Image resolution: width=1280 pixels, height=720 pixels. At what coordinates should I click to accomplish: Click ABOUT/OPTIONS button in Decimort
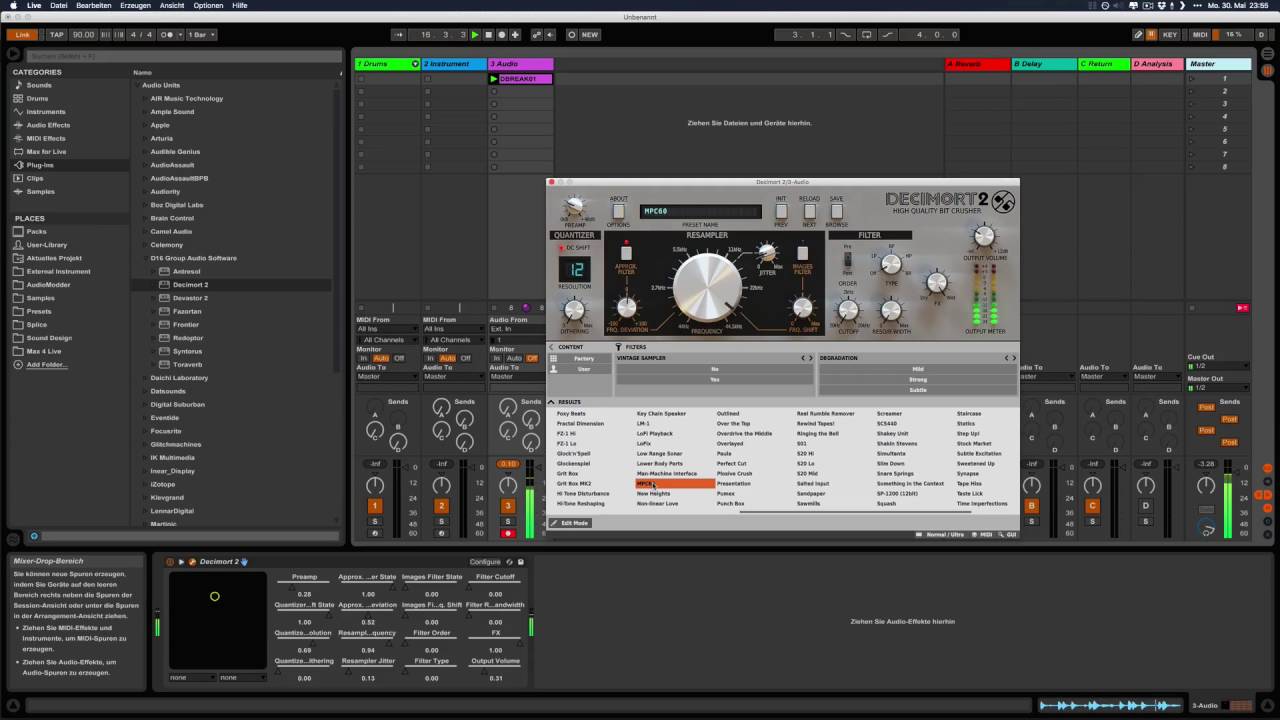pyautogui.click(x=619, y=211)
